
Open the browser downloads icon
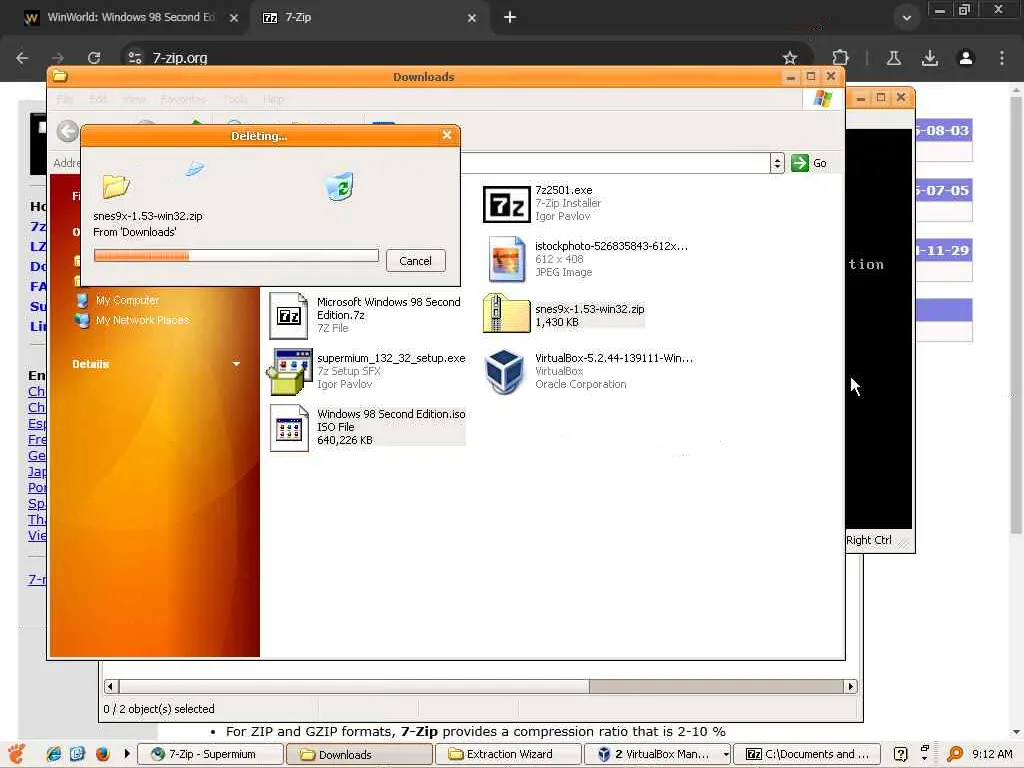[x=930, y=57]
